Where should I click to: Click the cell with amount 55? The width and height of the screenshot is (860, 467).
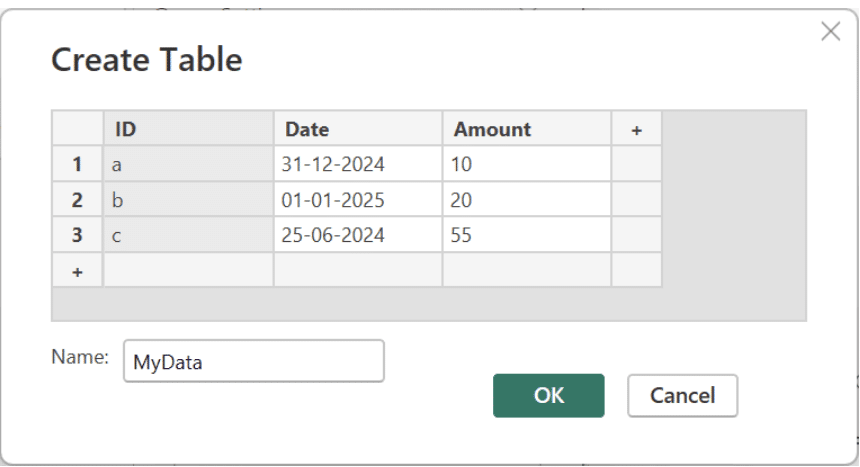pyautogui.click(x=527, y=236)
